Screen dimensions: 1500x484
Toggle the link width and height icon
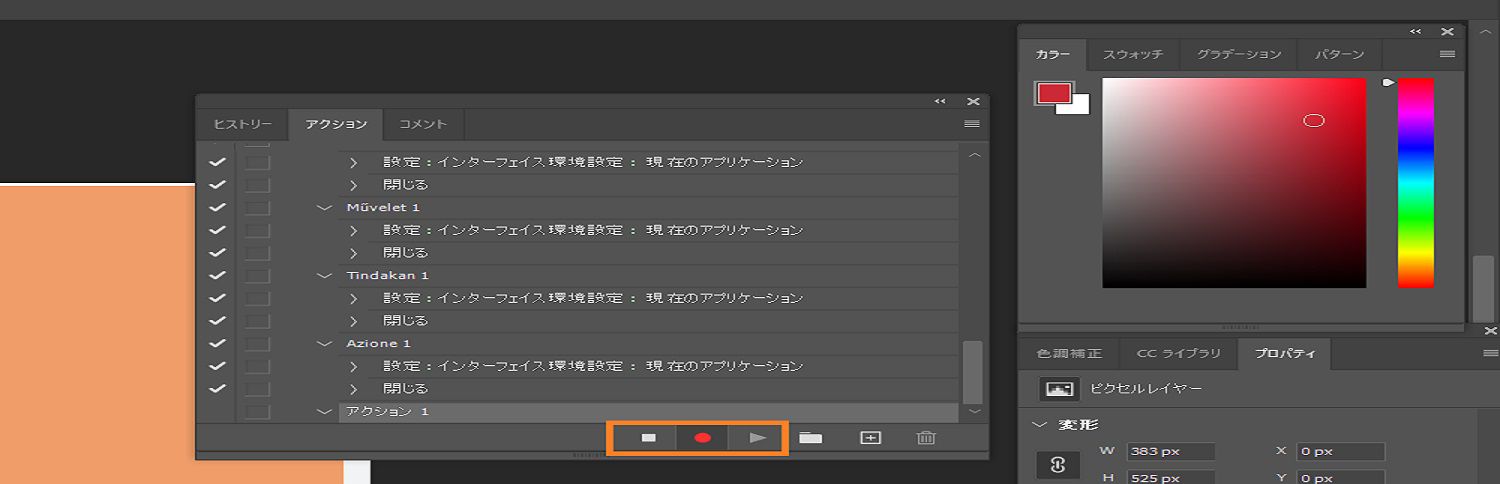click(1059, 464)
